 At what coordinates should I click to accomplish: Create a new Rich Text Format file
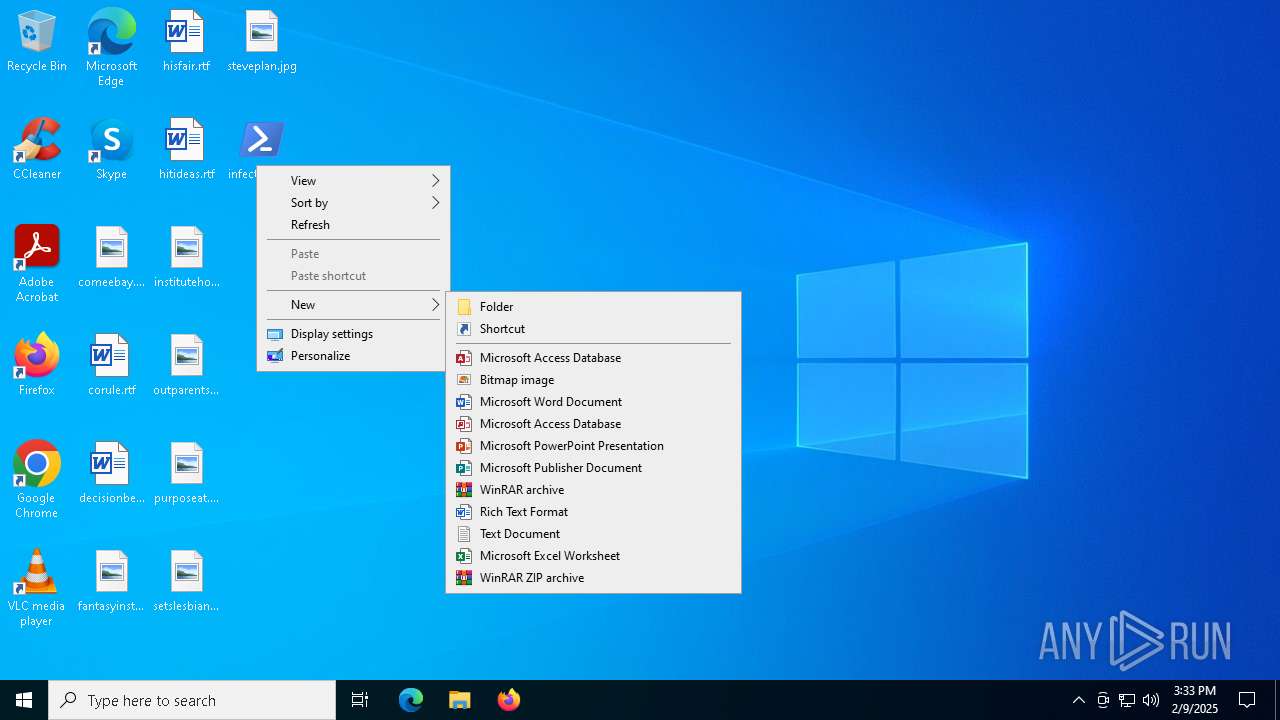tap(593, 512)
